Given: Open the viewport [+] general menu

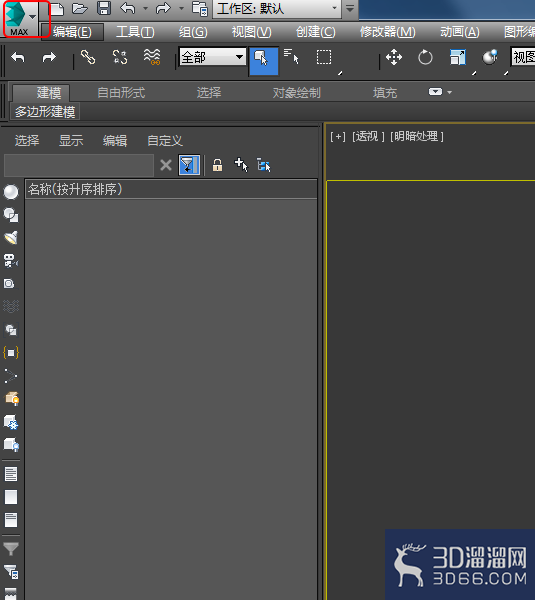Looking at the screenshot, I should (338, 137).
